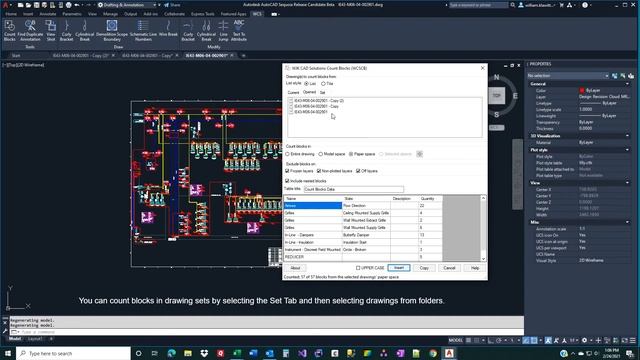
Task: Collapse the Plot style section
Action: pyautogui.click(x=627, y=150)
